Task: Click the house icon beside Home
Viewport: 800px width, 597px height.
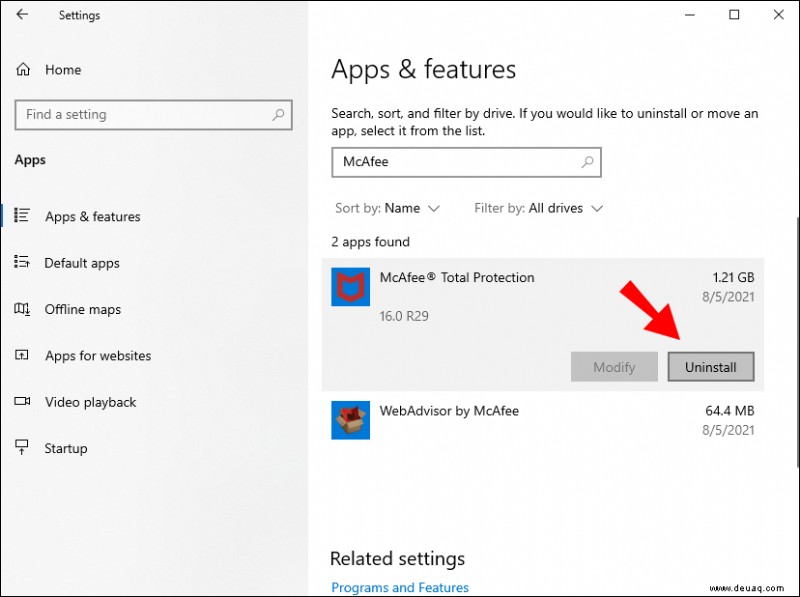Action: pyautogui.click(x=23, y=69)
